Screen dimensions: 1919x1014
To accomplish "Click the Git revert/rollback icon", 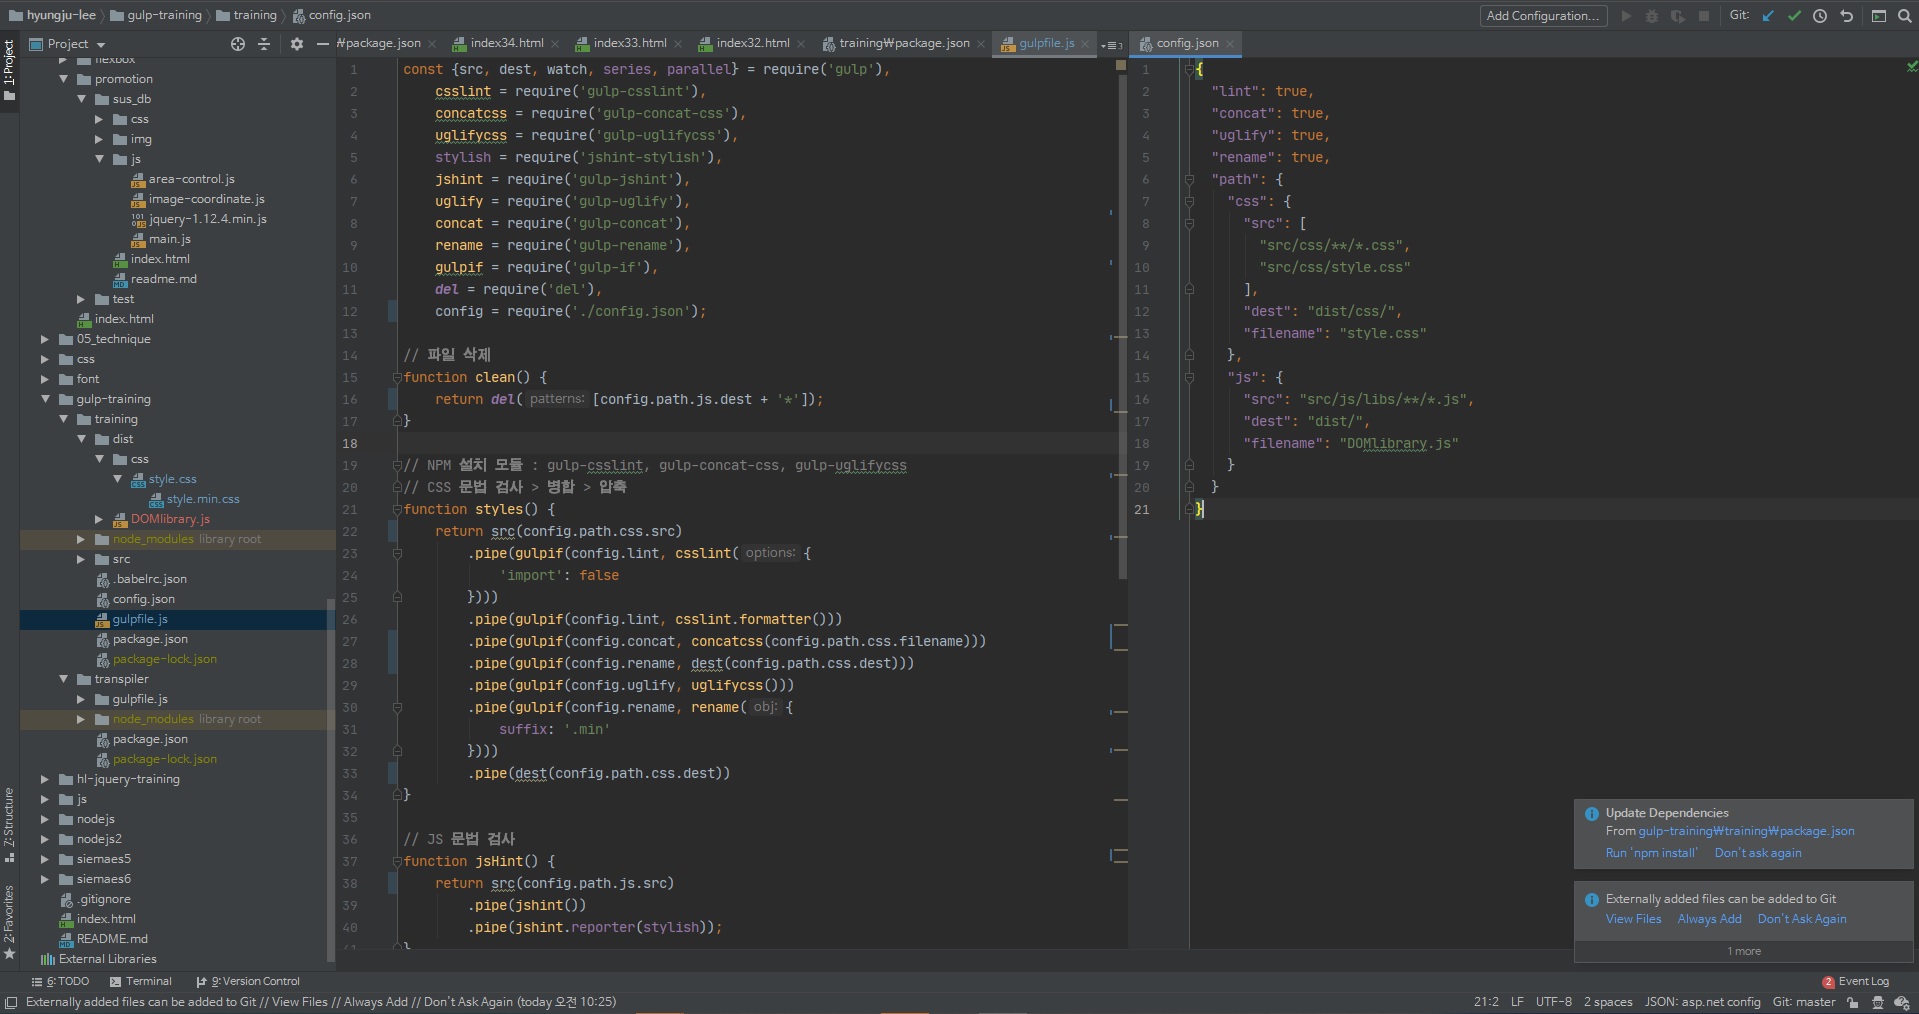I will click(1847, 16).
